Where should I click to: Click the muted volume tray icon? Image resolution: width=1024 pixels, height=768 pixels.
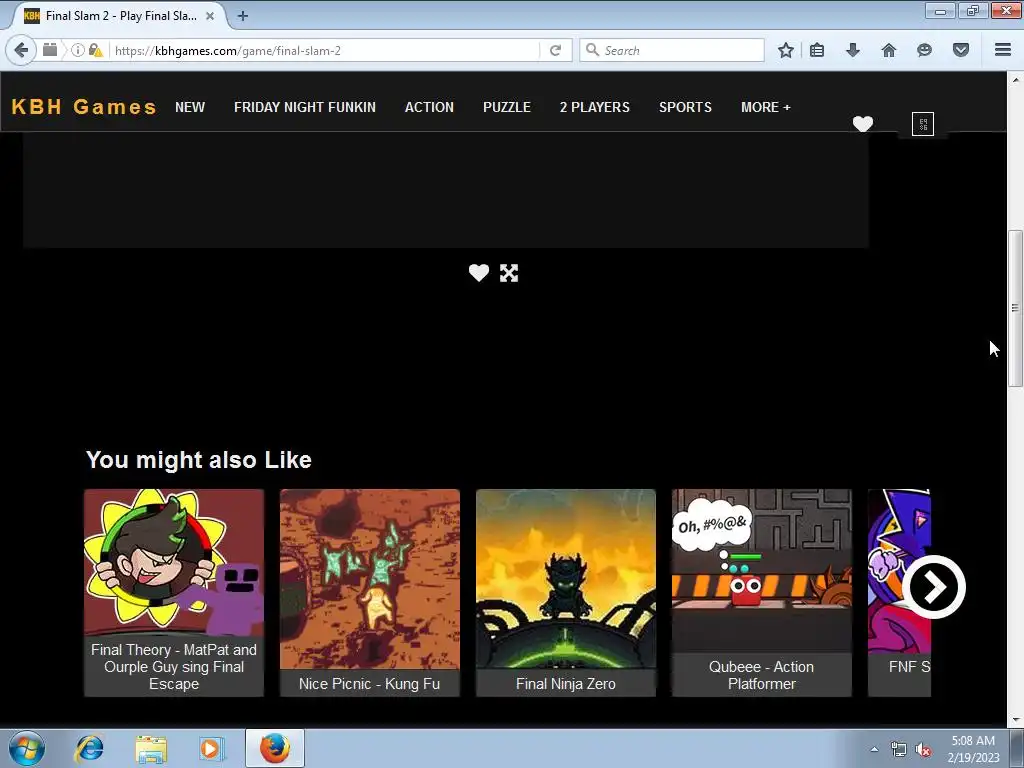click(x=923, y=749)
